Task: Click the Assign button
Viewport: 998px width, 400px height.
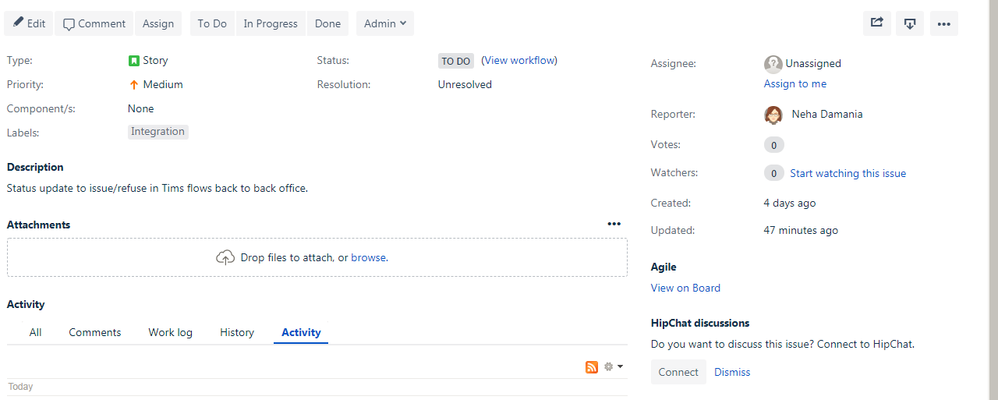Action: pos(158,24)
